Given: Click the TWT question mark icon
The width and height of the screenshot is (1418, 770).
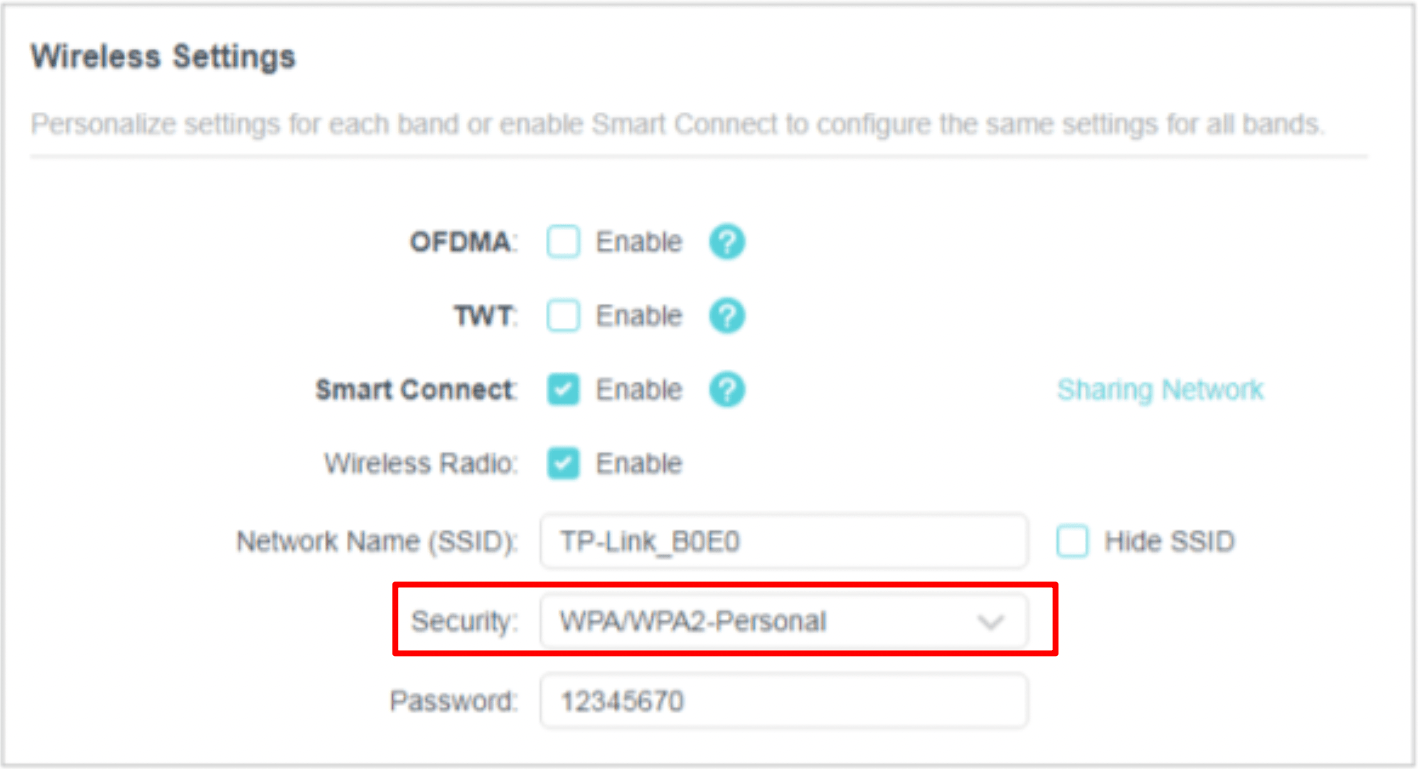Looking at the screenshot, I should (727, 315).
